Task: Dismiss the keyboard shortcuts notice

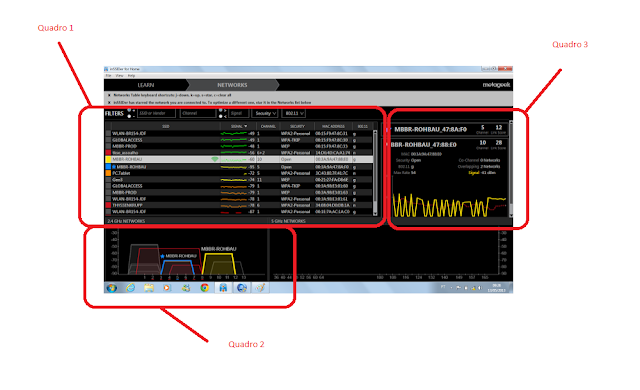Action: (x=109, y=95)
